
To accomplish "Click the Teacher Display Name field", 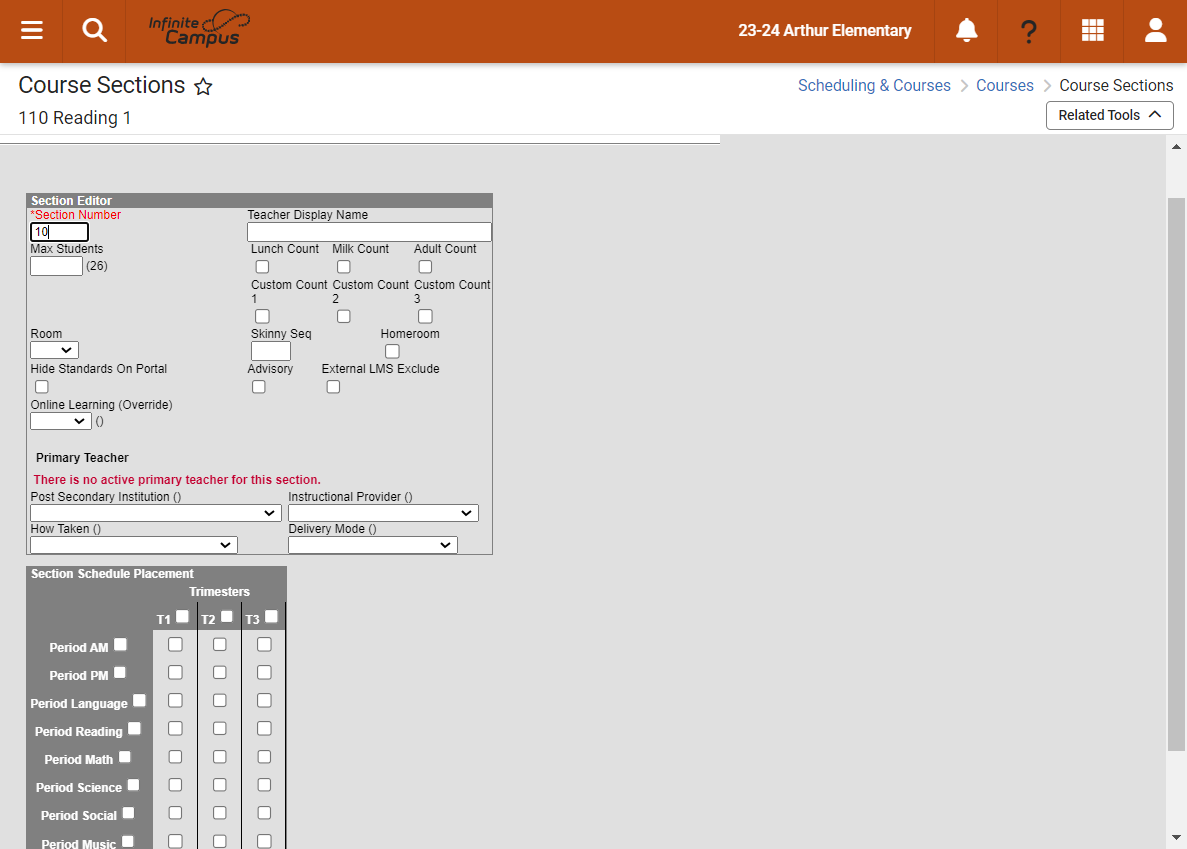I will point(369,232).
